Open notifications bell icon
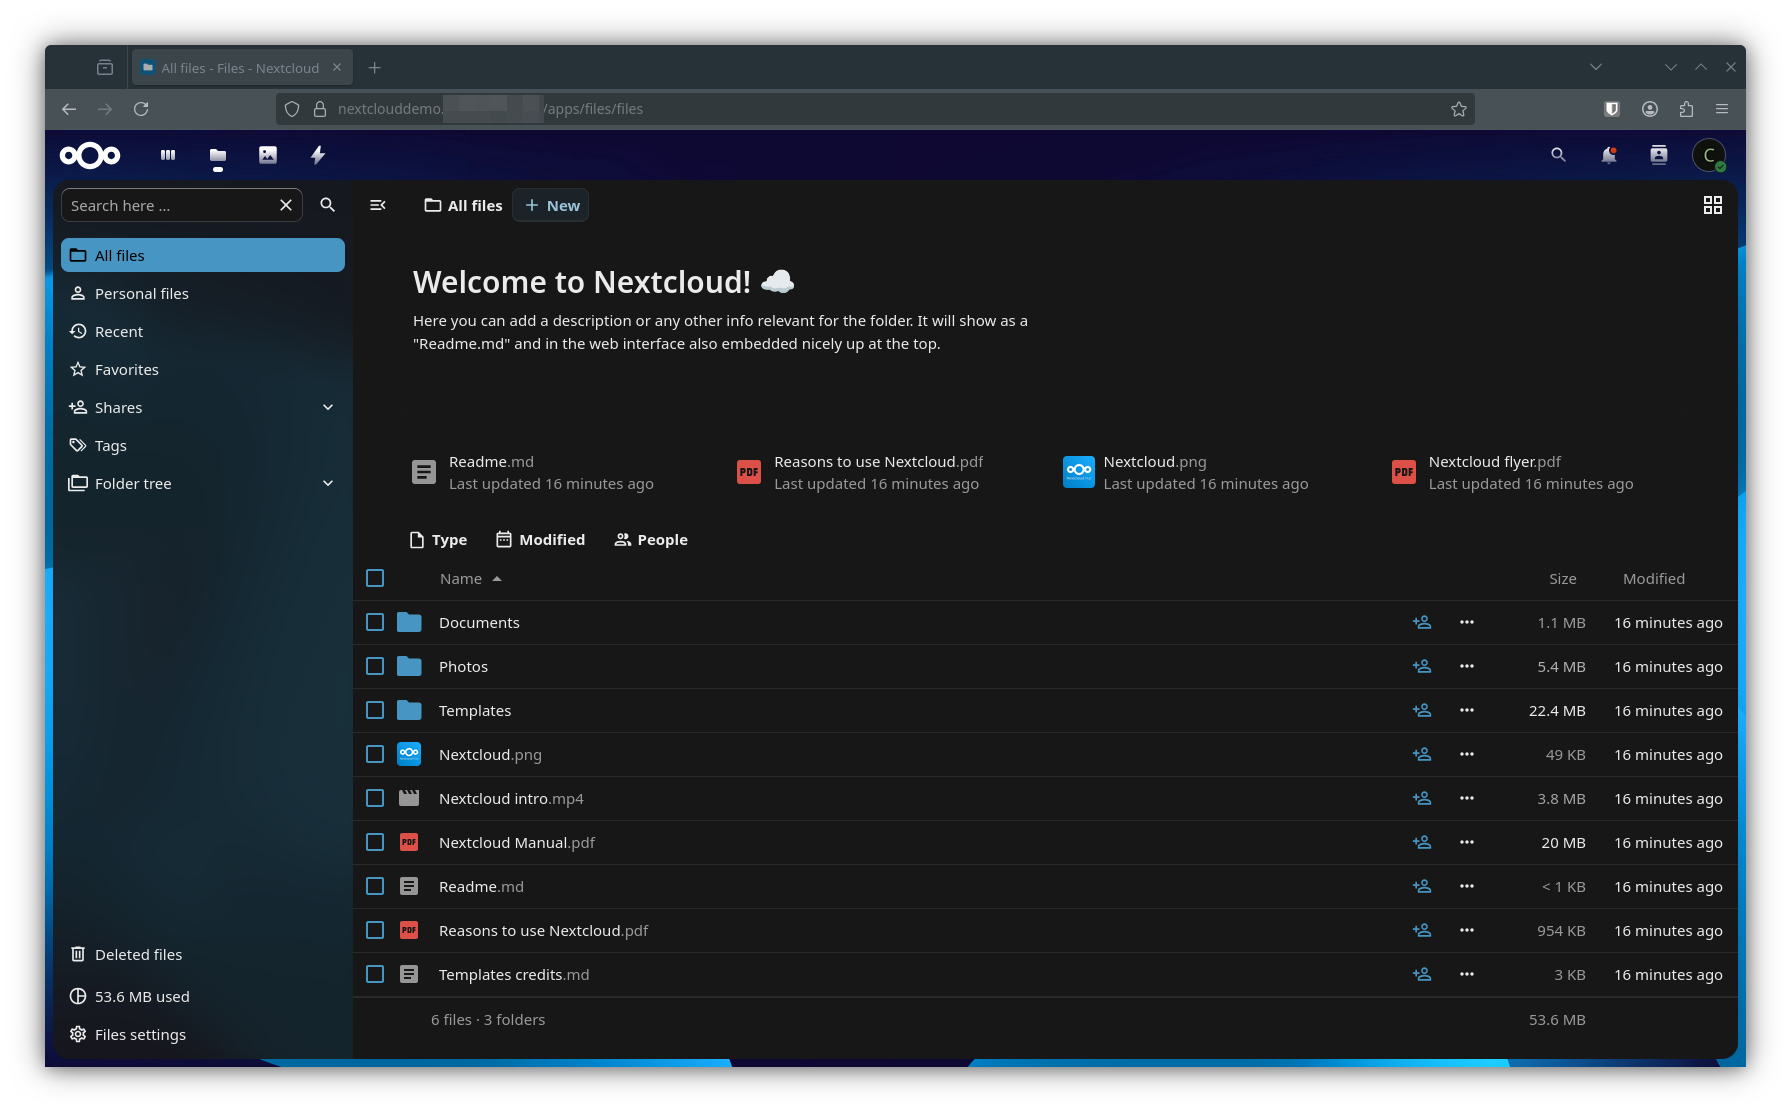 (1608, 155)
